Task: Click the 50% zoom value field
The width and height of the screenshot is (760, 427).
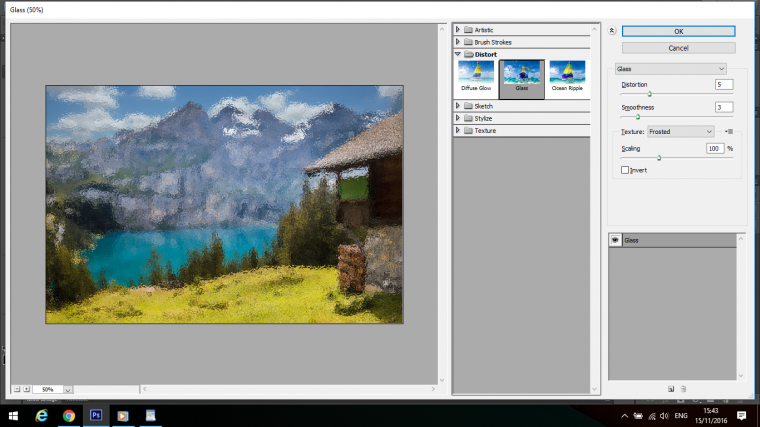Action: (x=48, y=390)
